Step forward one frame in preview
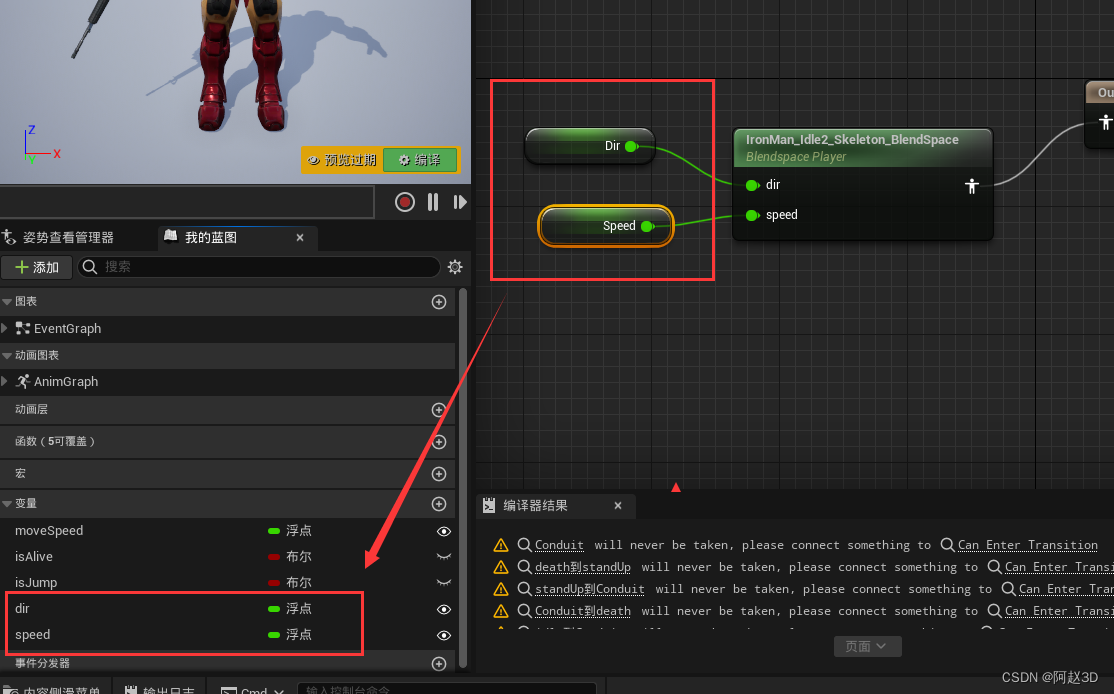Viewport: 1114px width, 694px height. coord(460,202)
